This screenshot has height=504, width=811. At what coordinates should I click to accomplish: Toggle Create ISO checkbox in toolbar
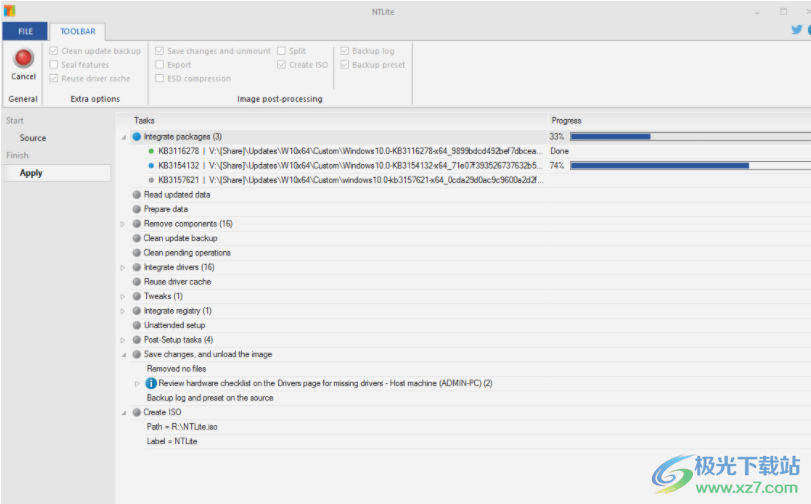pyautogui.click(x=281, y=65)
